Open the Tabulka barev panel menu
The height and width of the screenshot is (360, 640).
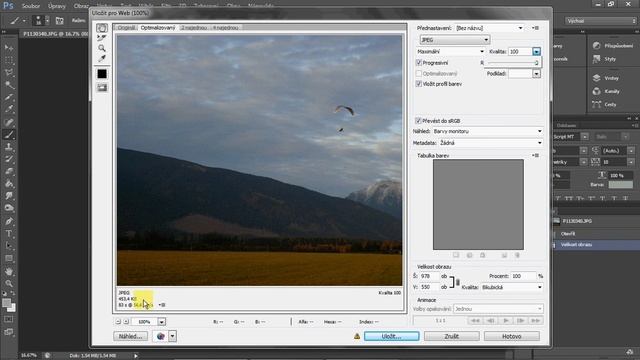536,156
